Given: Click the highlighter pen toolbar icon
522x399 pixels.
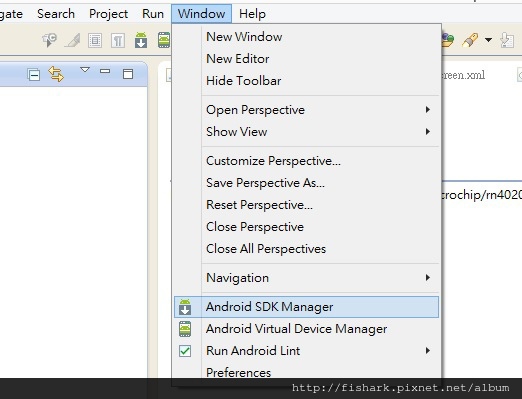Looking at the screenshot, I should pyautogui.click(x=470, y=40).
